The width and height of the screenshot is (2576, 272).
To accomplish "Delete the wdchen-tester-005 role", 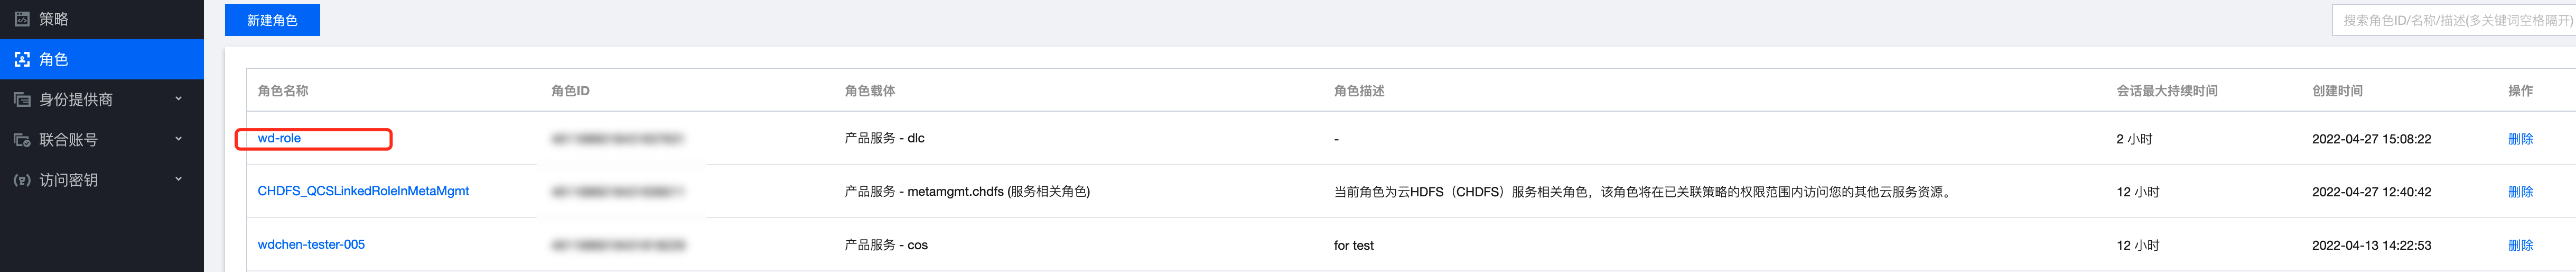I will 2520,245.
